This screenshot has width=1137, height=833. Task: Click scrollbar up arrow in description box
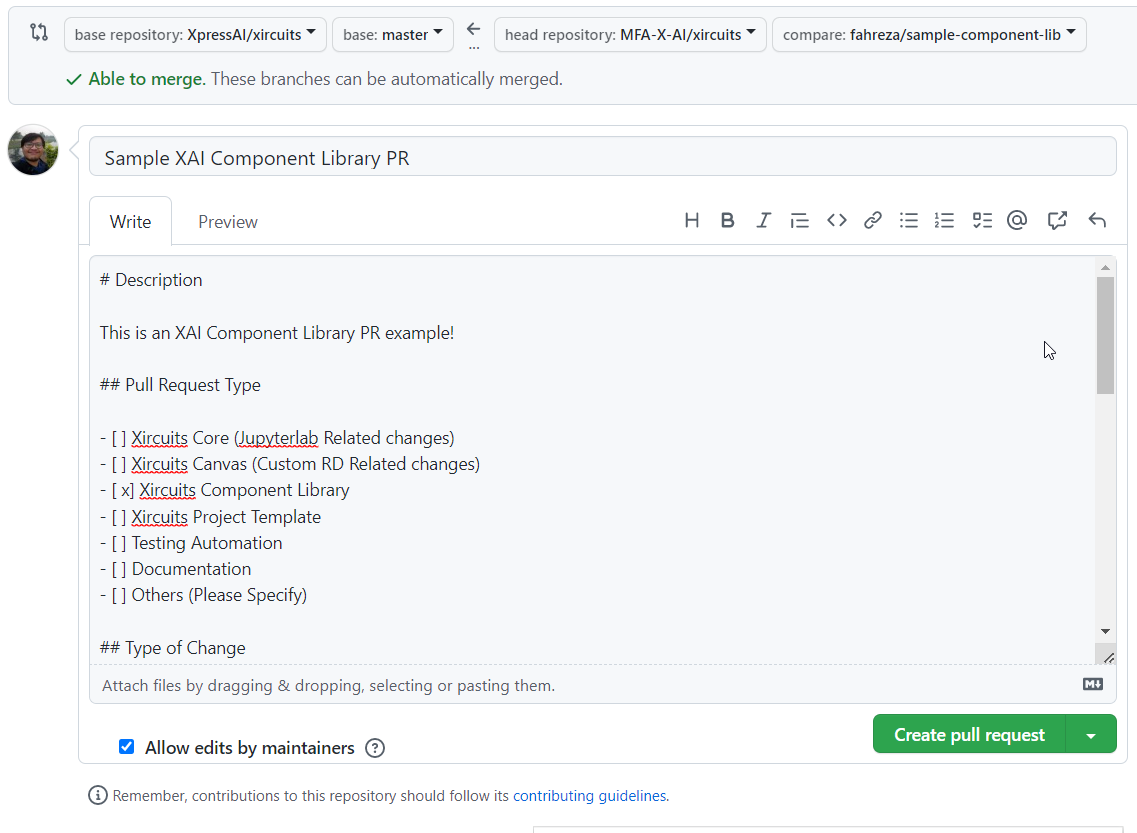[x=1105, y=268]
